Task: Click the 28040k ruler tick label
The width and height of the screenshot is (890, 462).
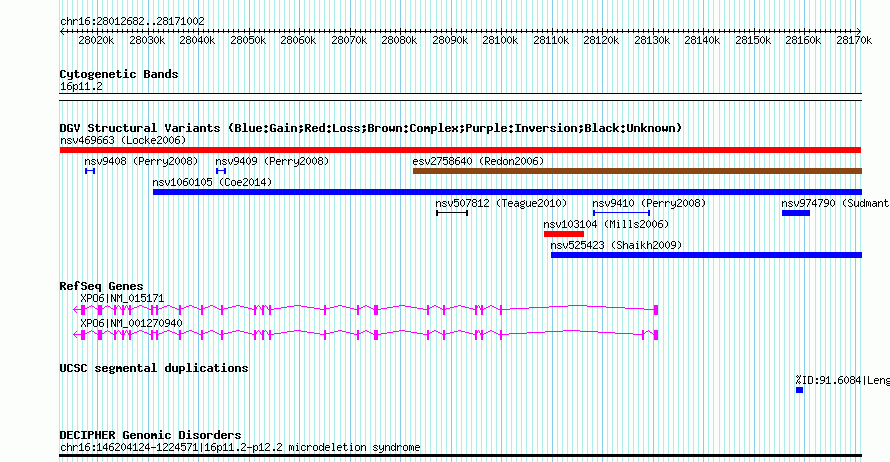Action: (197, 40)
